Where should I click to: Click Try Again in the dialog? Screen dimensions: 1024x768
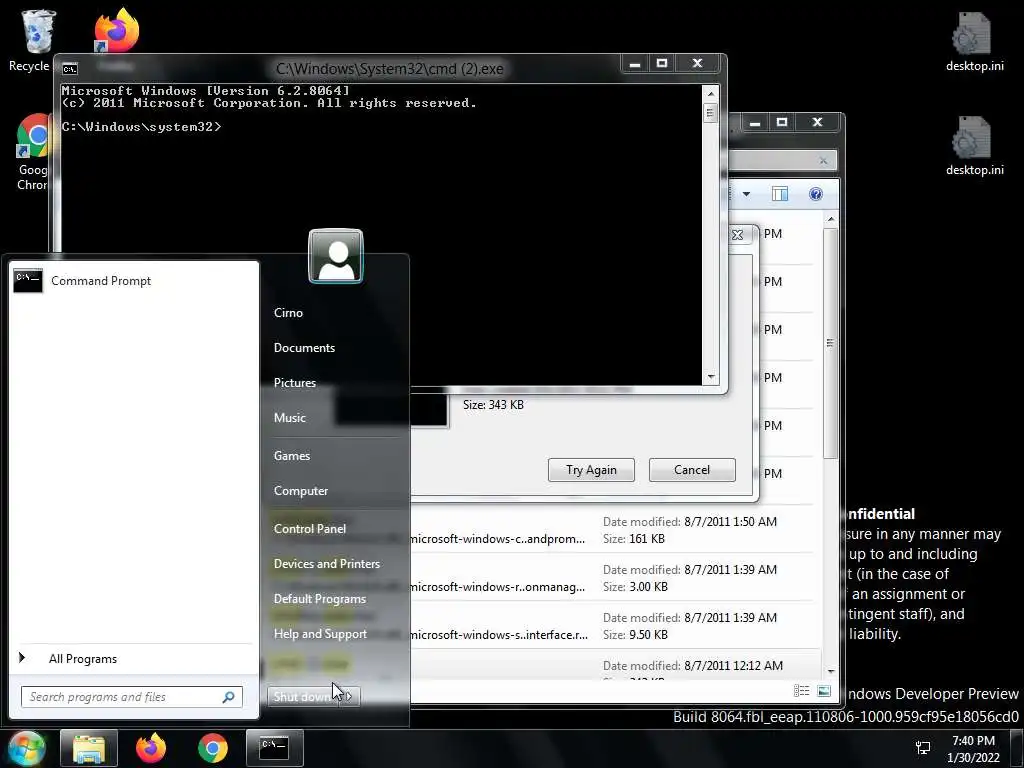[x=591, y=470]
